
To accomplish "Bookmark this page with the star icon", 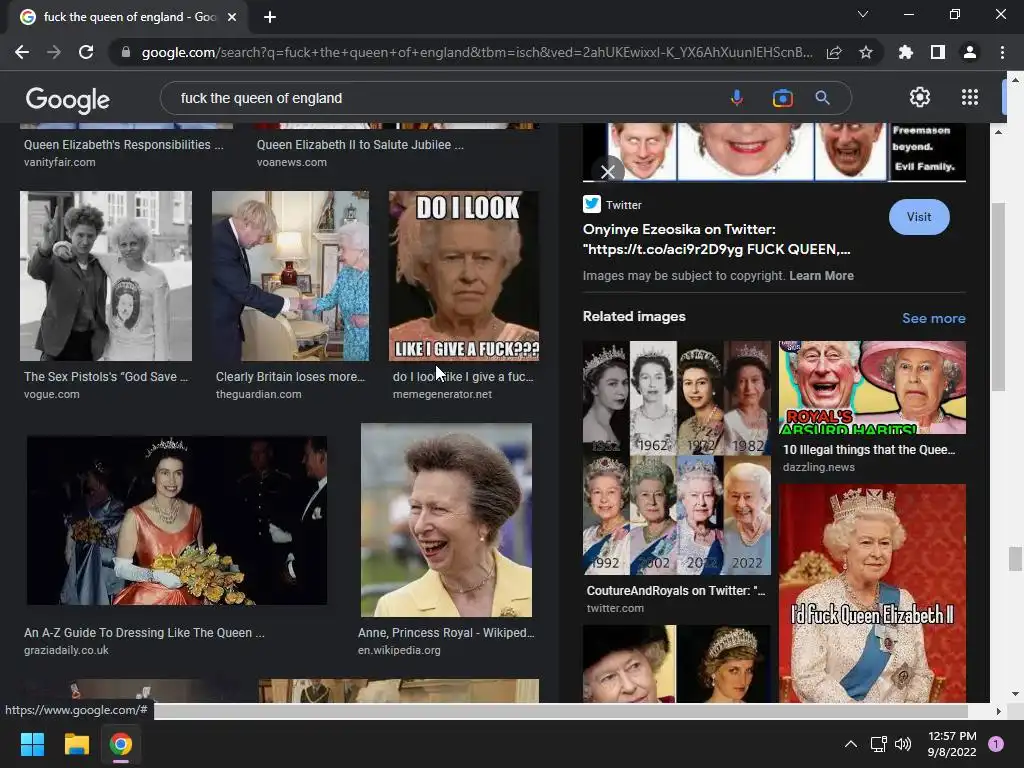I will [865, 52].
